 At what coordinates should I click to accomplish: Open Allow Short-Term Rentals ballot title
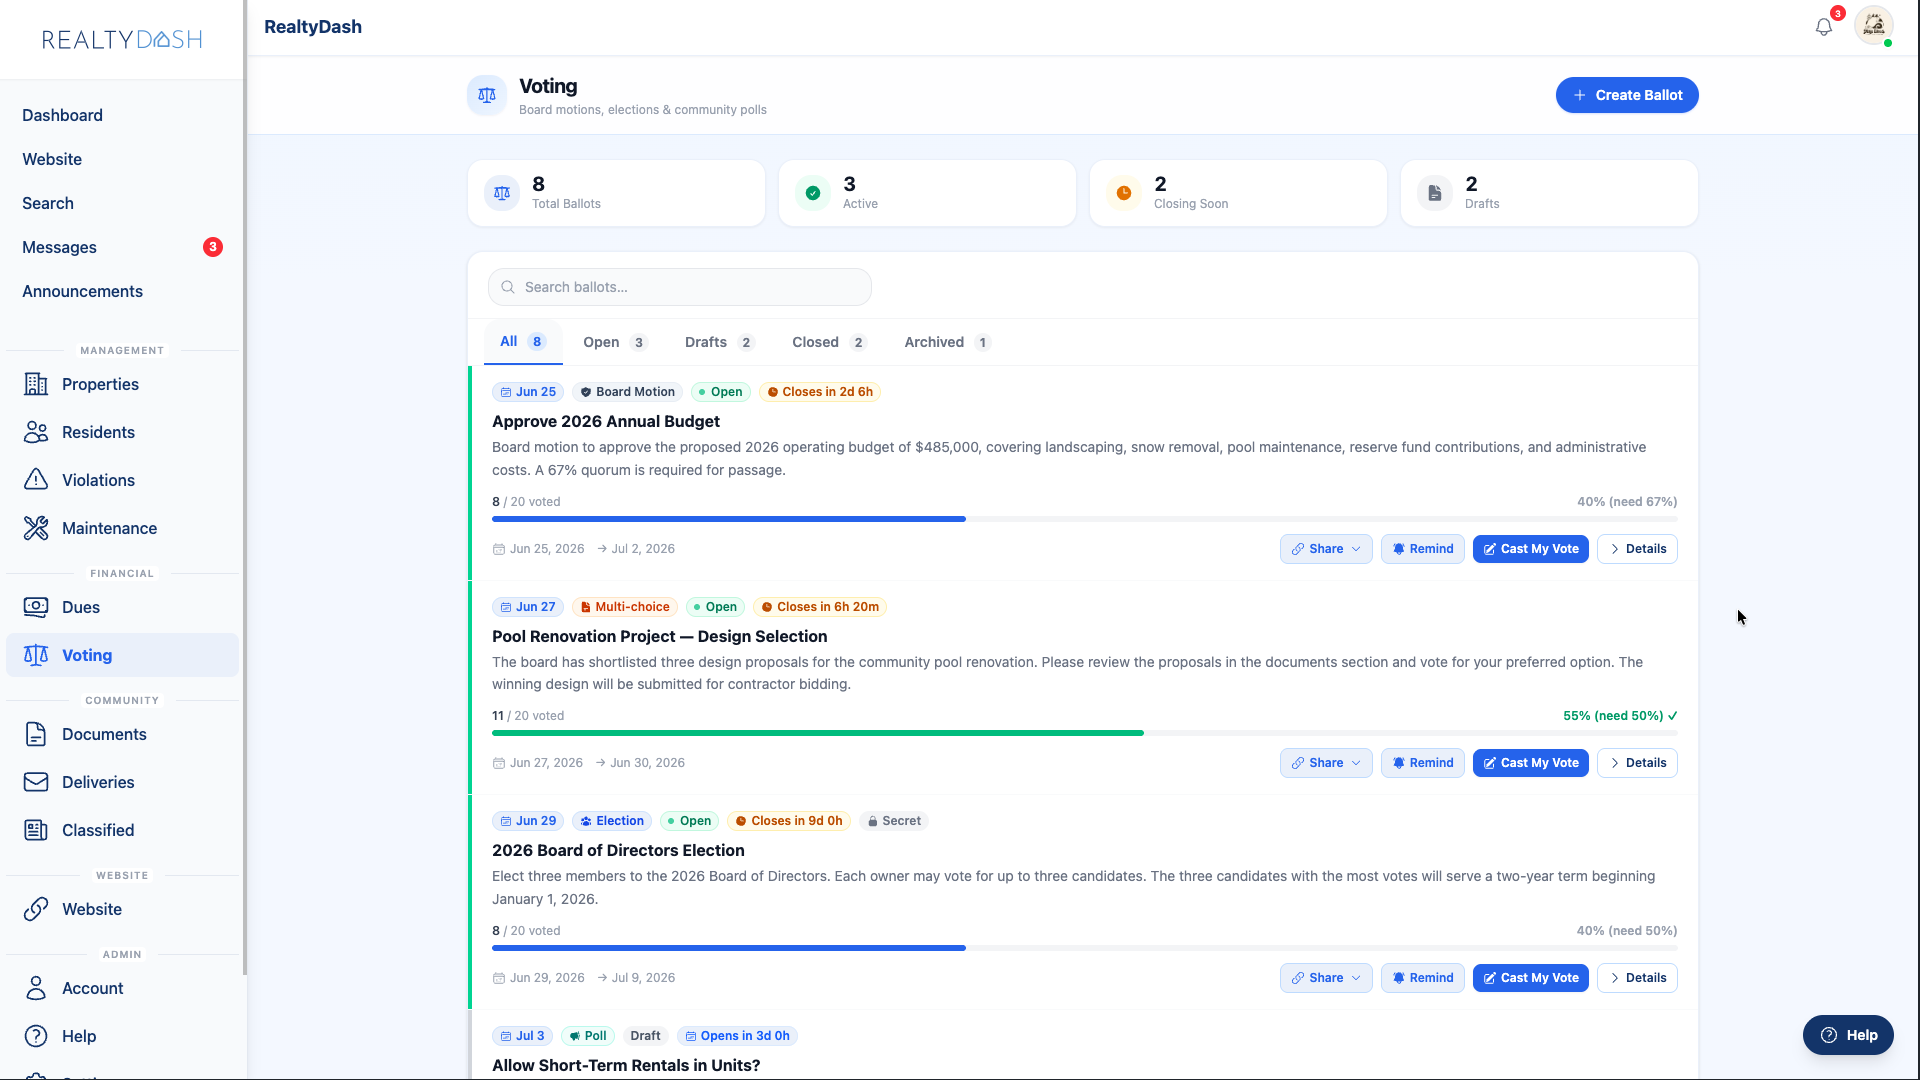point(626,1065)
